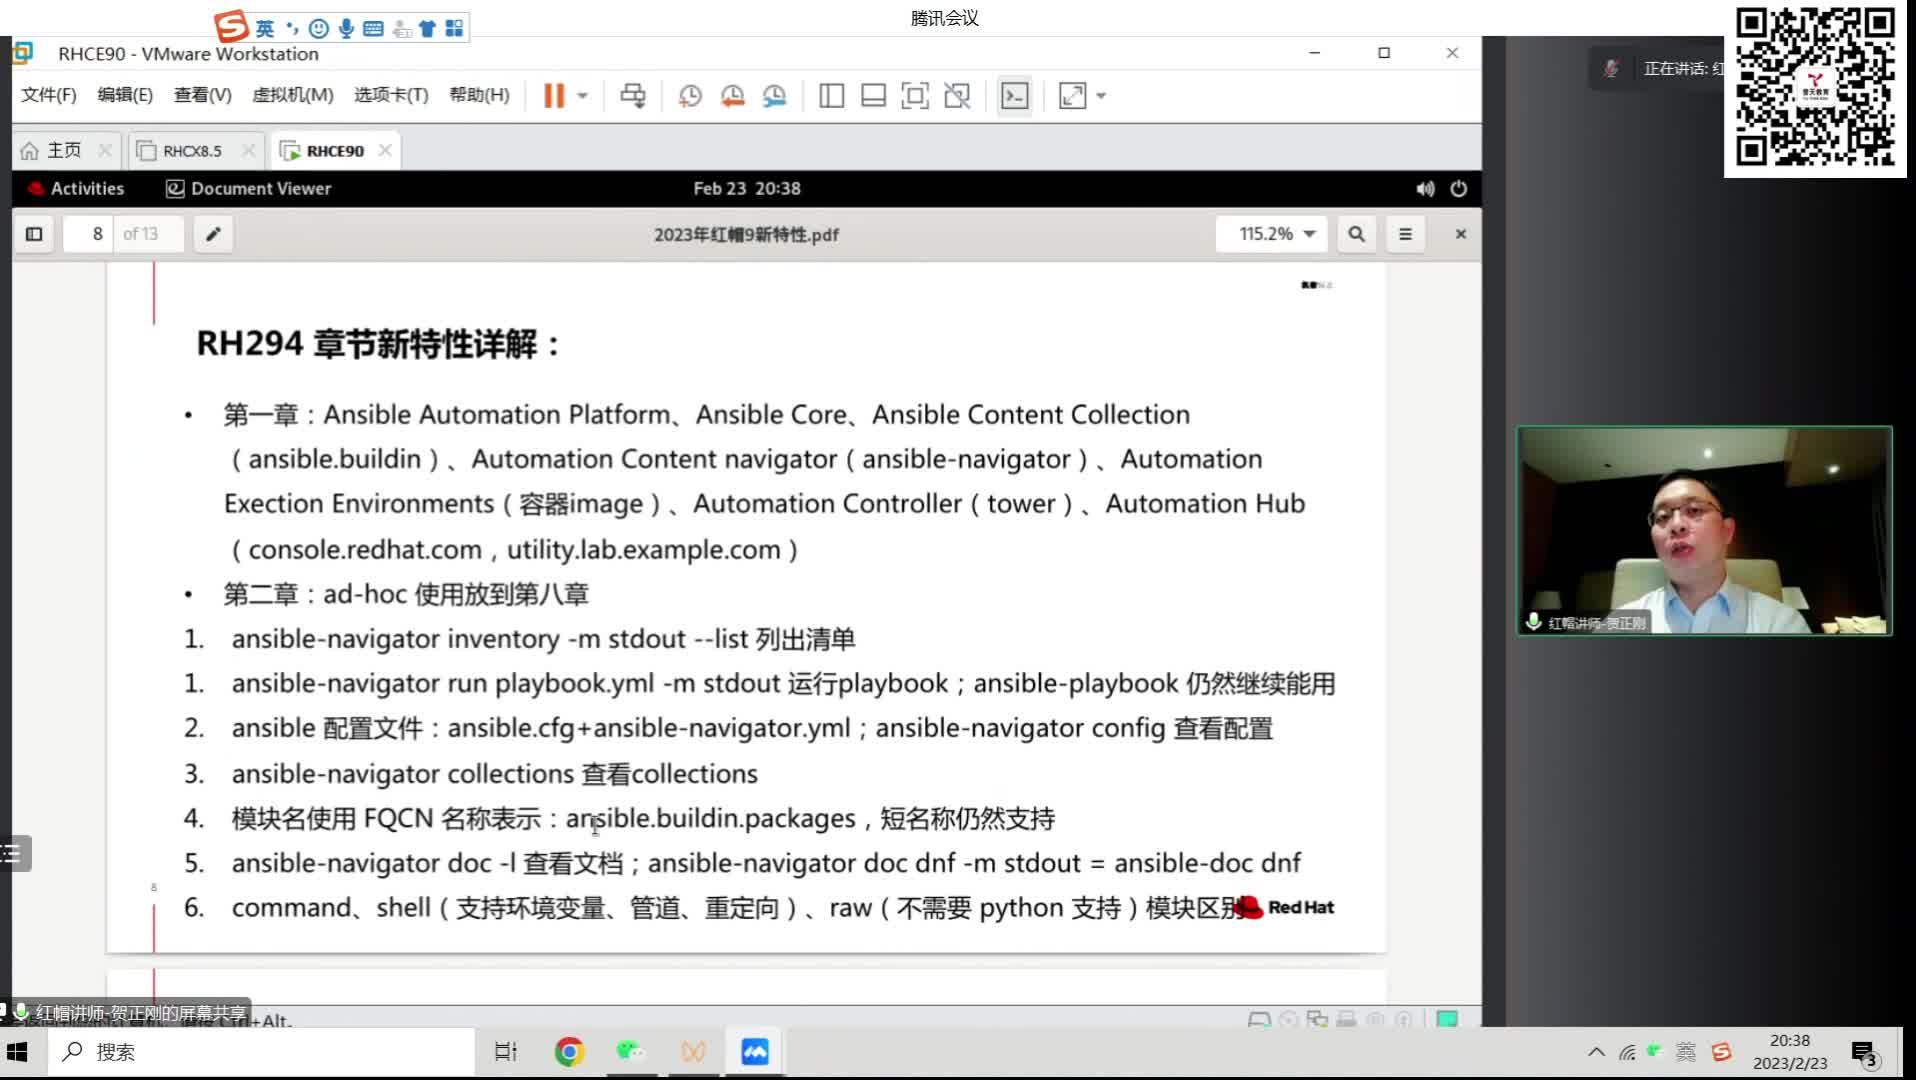Open search in Document Viewer
The width and height of the screenshot is (1916, 1080).
click(x=1356, y=233)
